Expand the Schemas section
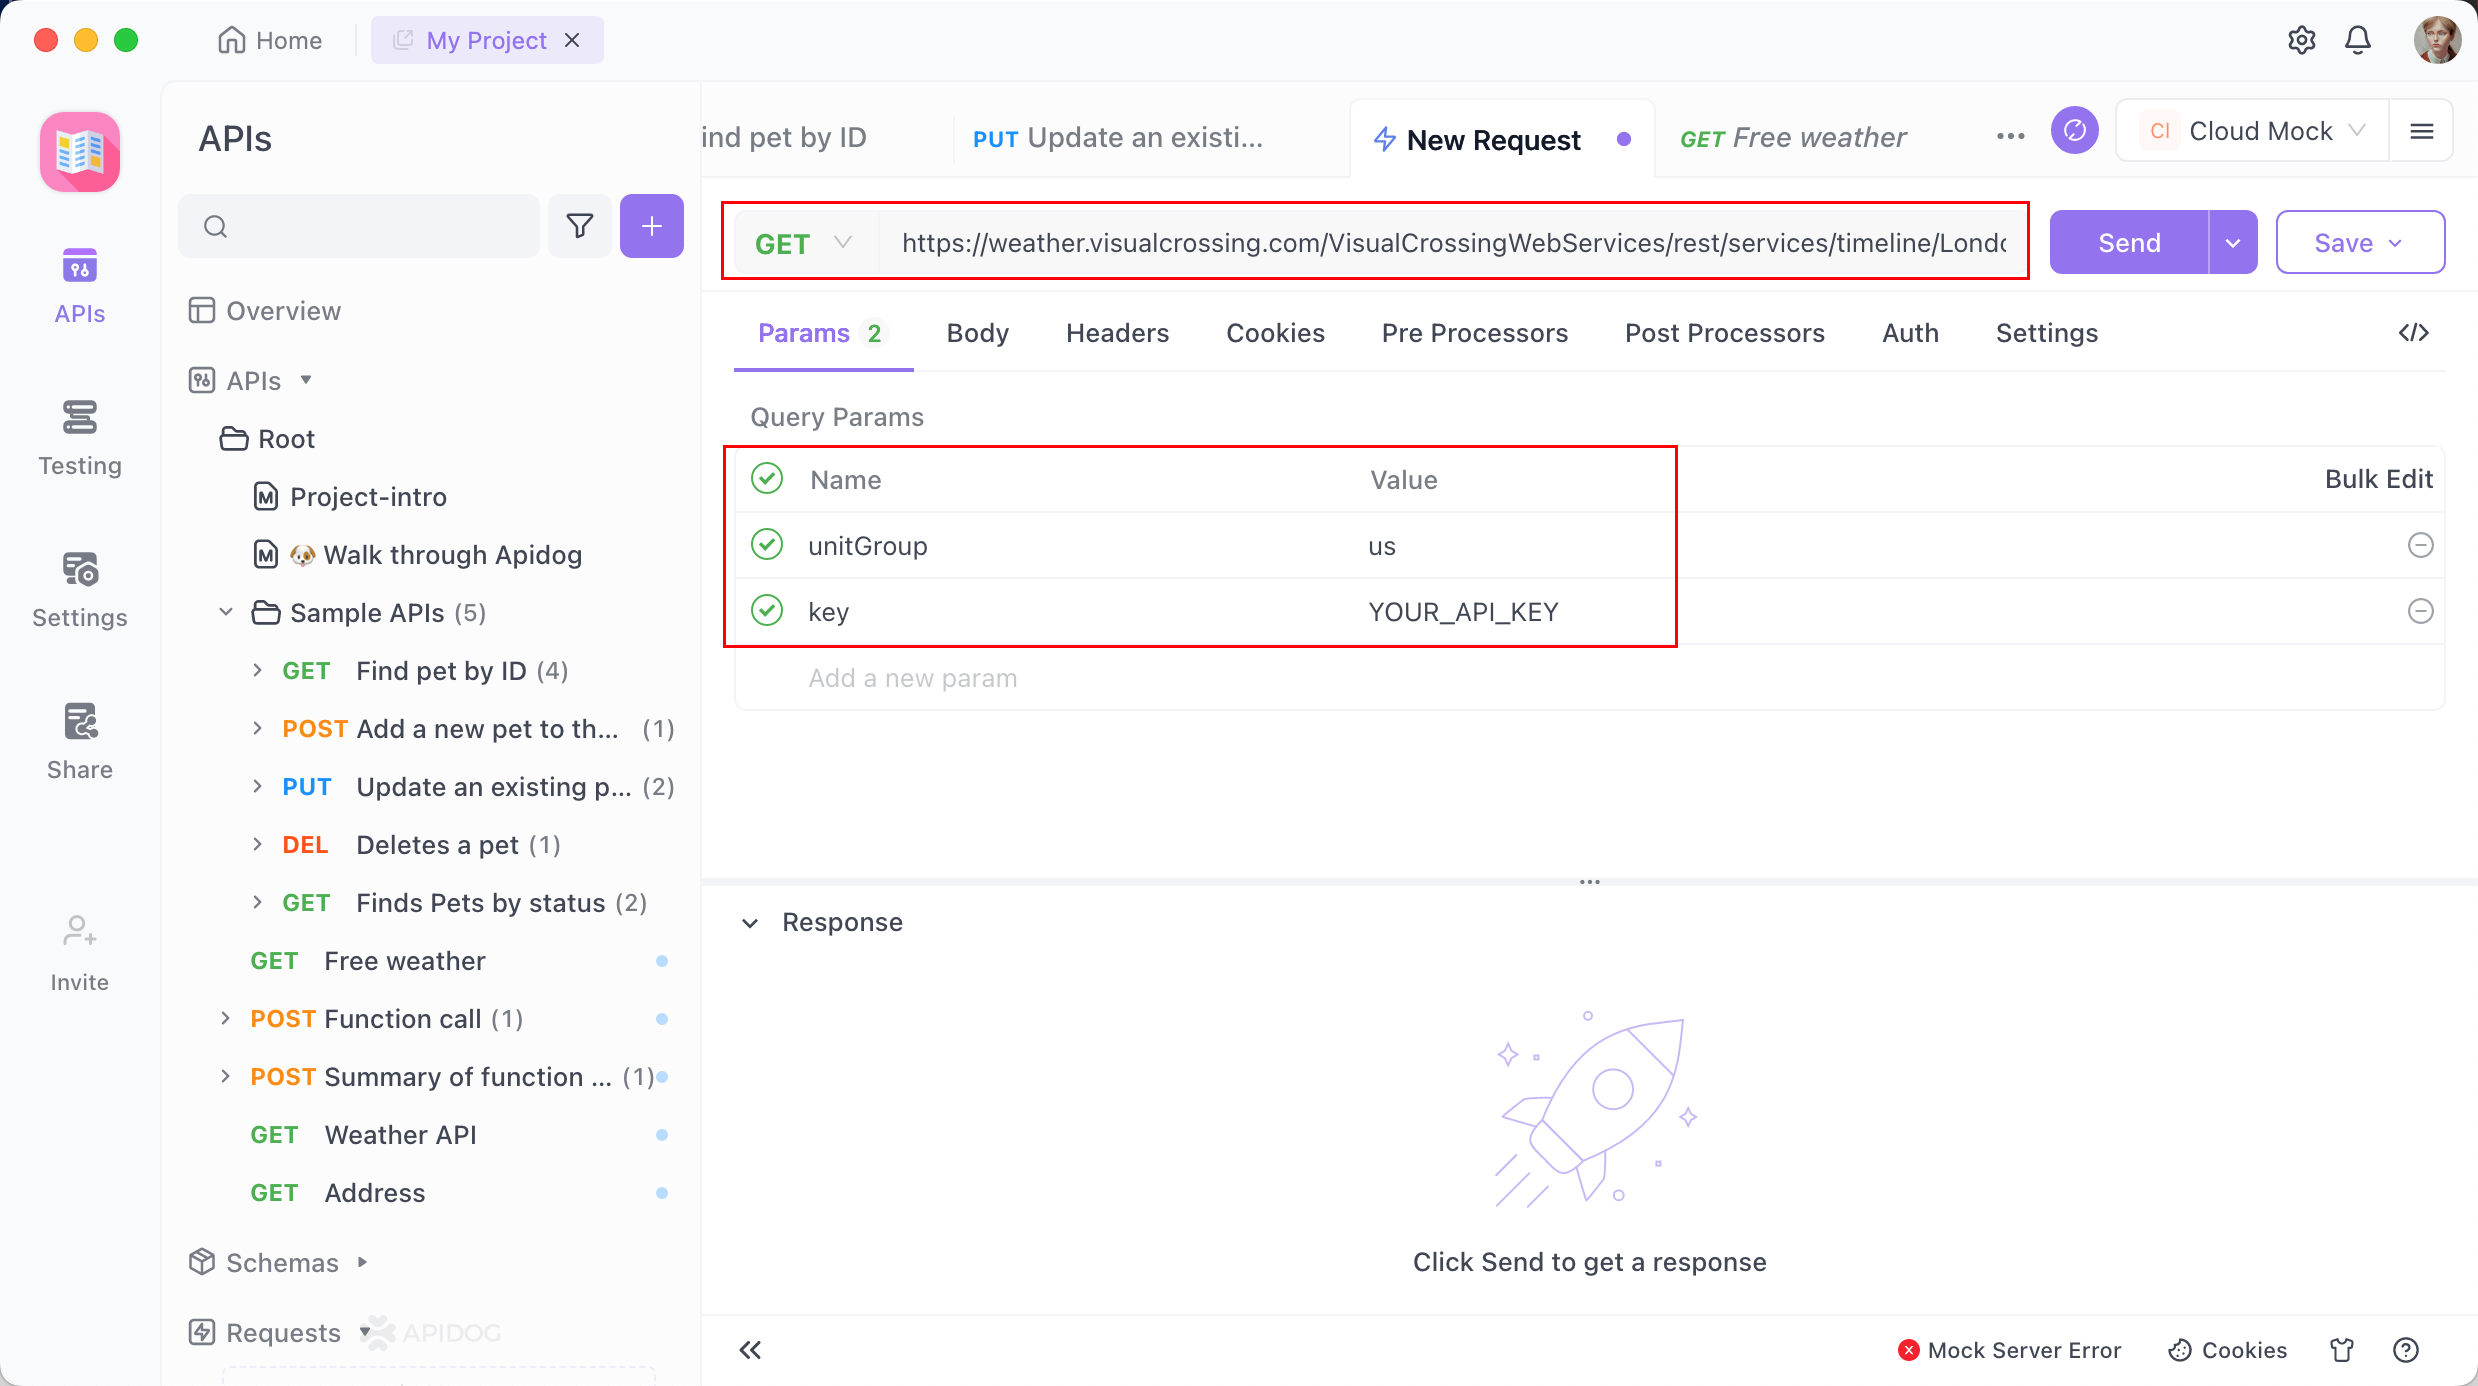The width and height of the screenshot is (2478, 1386). click(363, 1262)
